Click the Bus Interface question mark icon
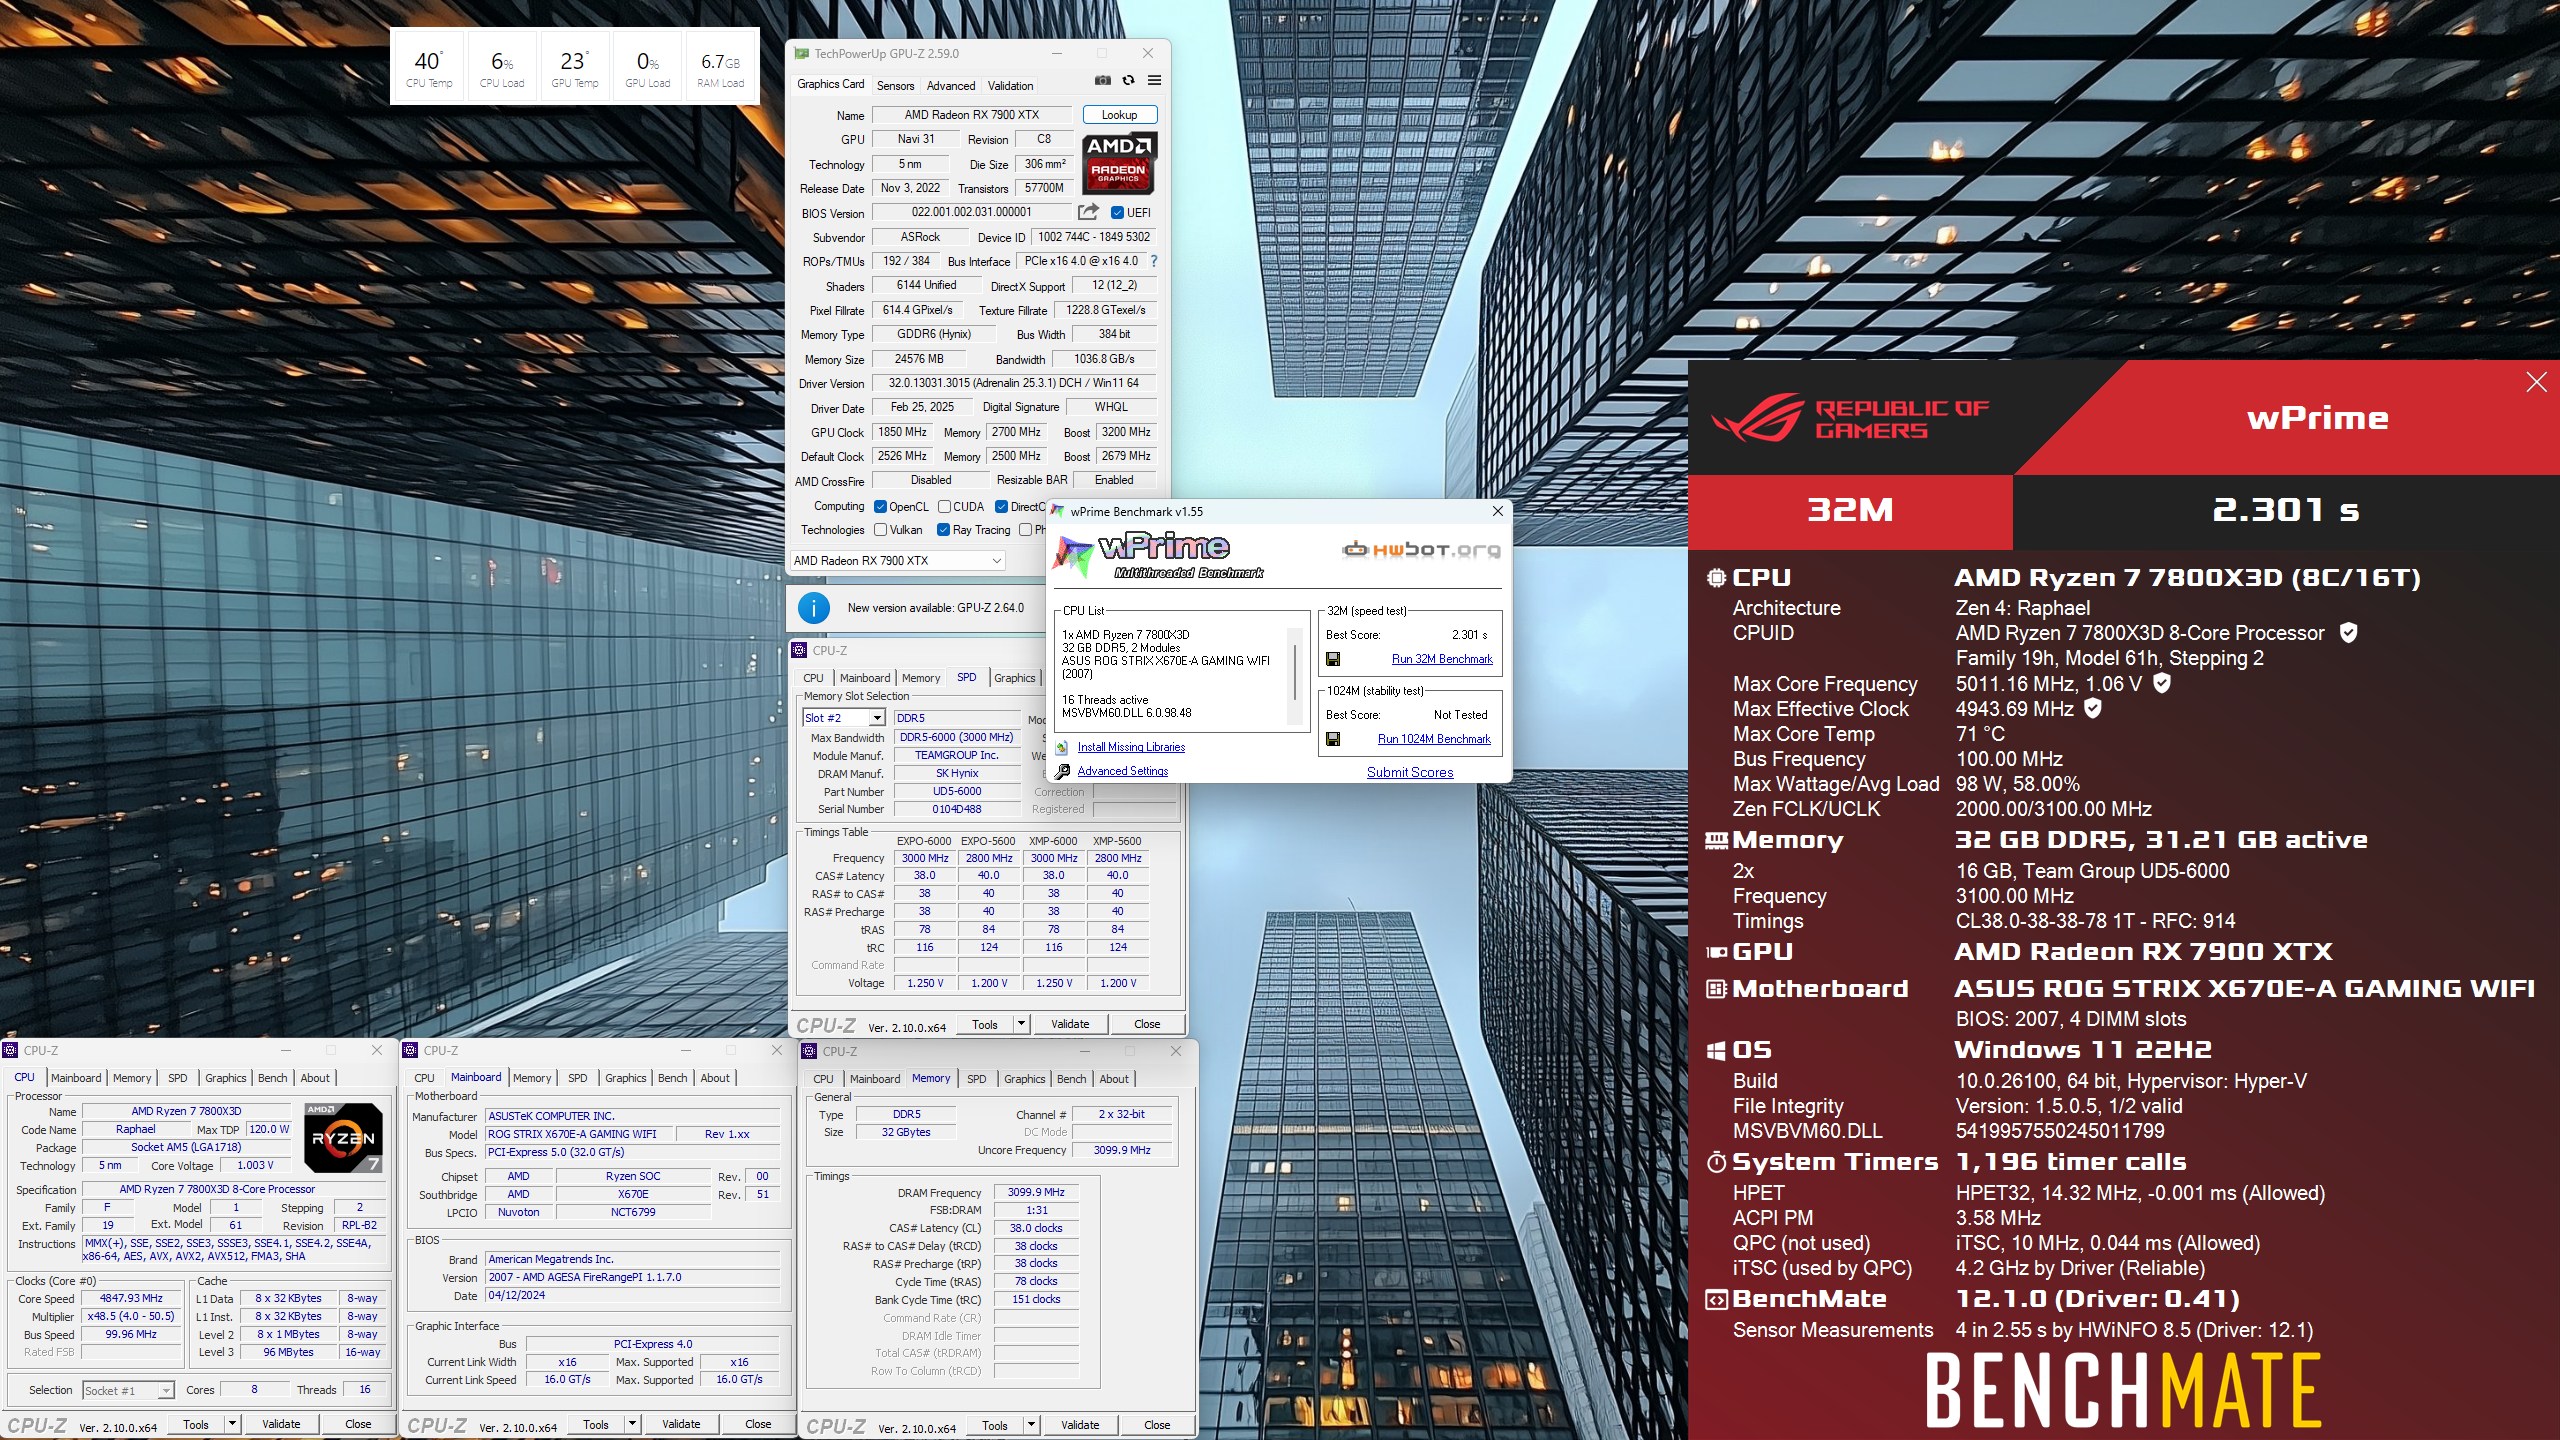This screenshot has width=2560, height=1440. tap(1154, 261)
